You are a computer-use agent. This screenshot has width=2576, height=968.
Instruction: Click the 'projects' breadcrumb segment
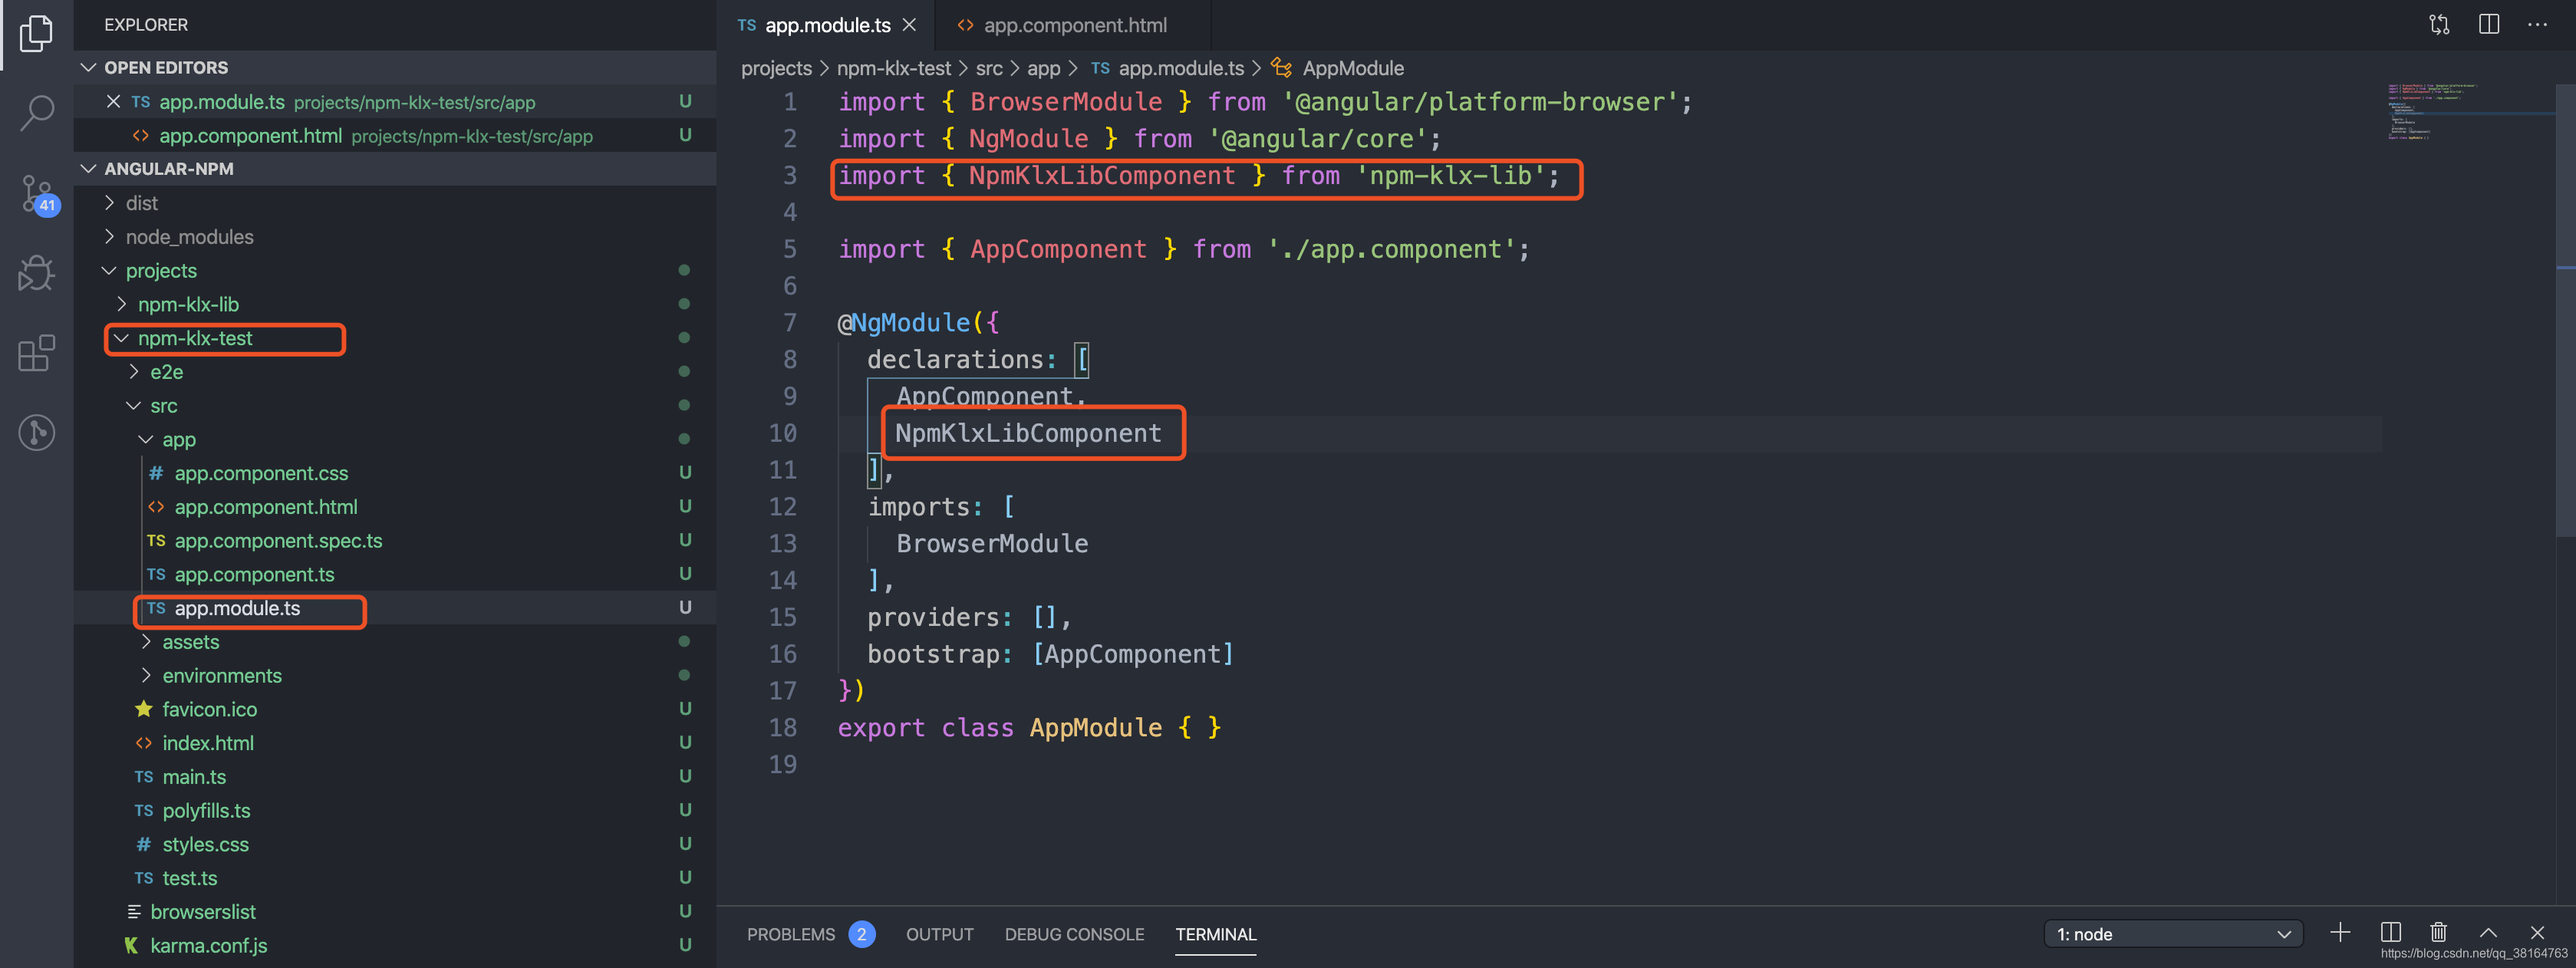[x=776, y=68]
